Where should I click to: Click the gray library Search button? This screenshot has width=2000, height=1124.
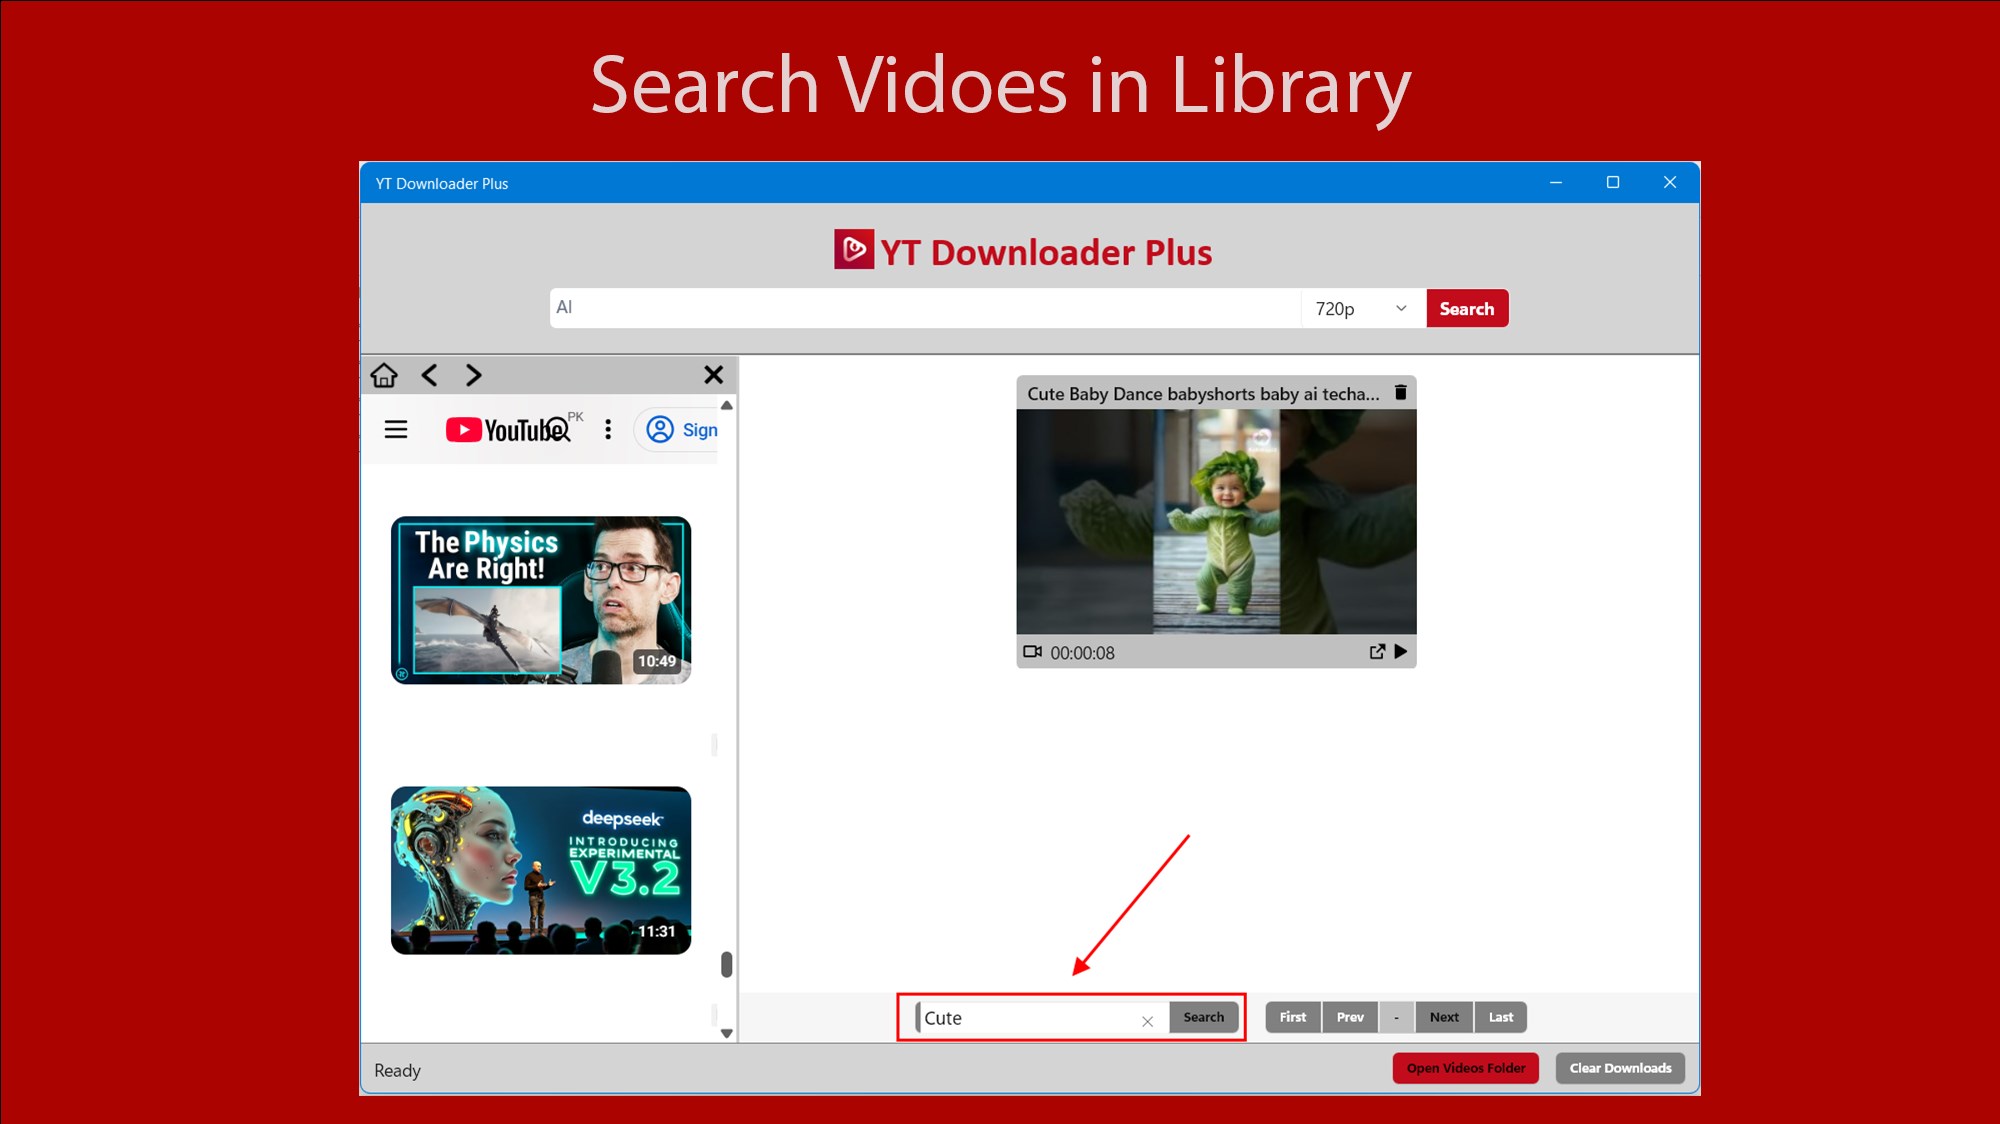(1204, 1017)
